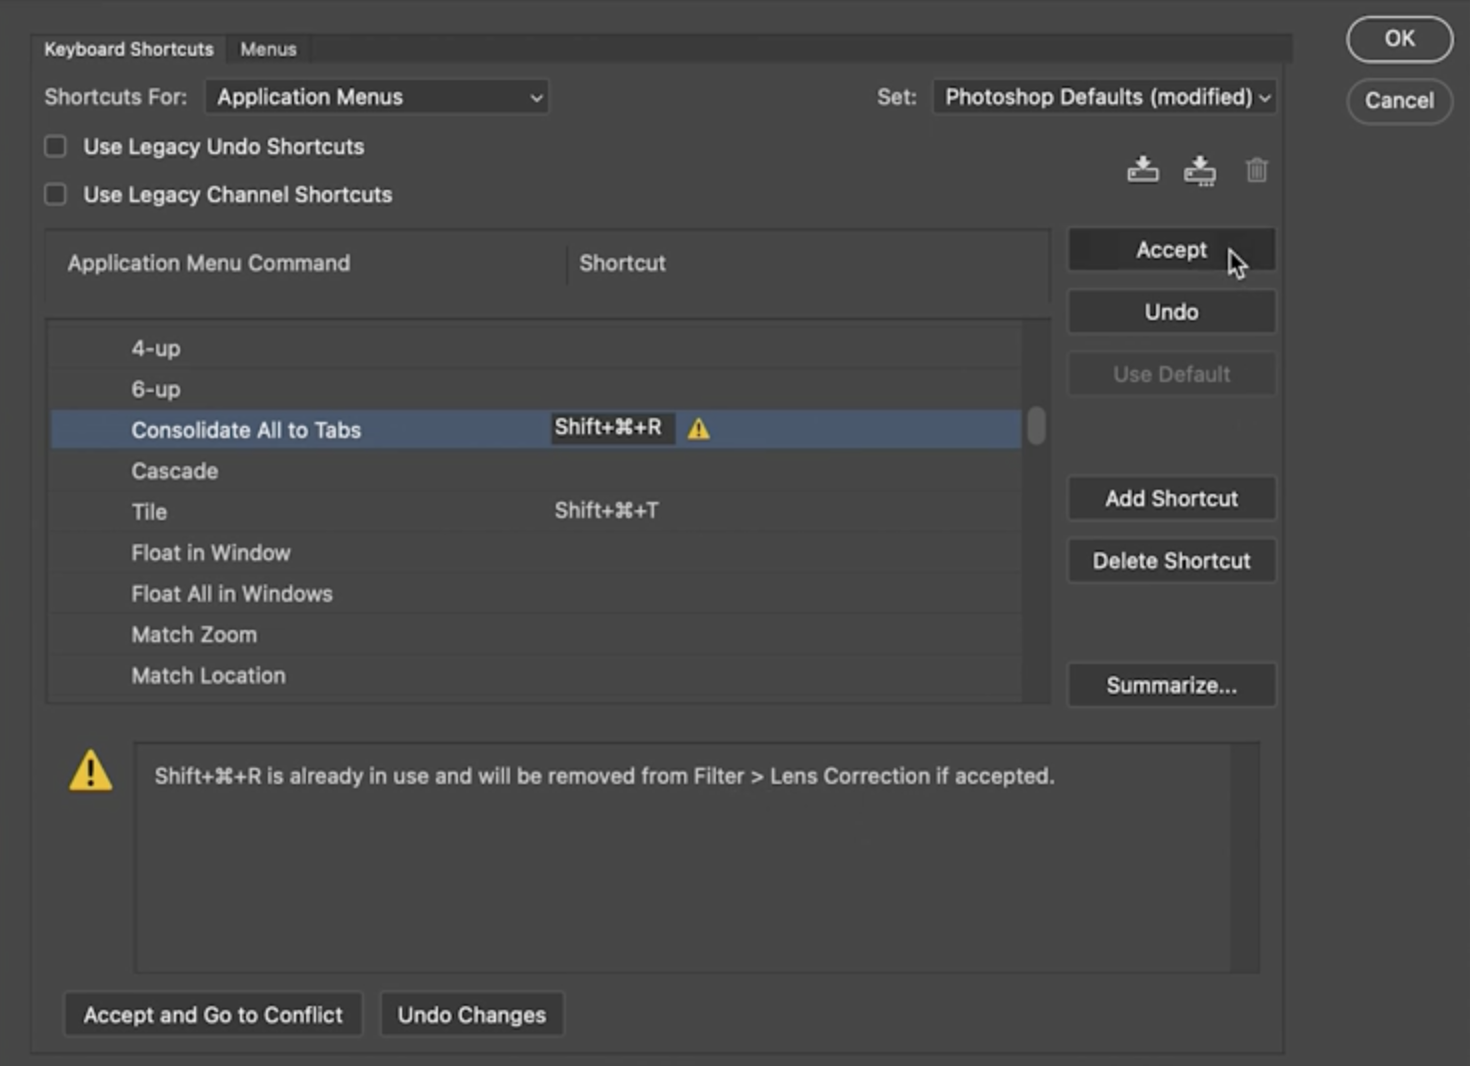Click the save current shortcut set icon
The image size is (1470, 1066).
[1143, 170]
